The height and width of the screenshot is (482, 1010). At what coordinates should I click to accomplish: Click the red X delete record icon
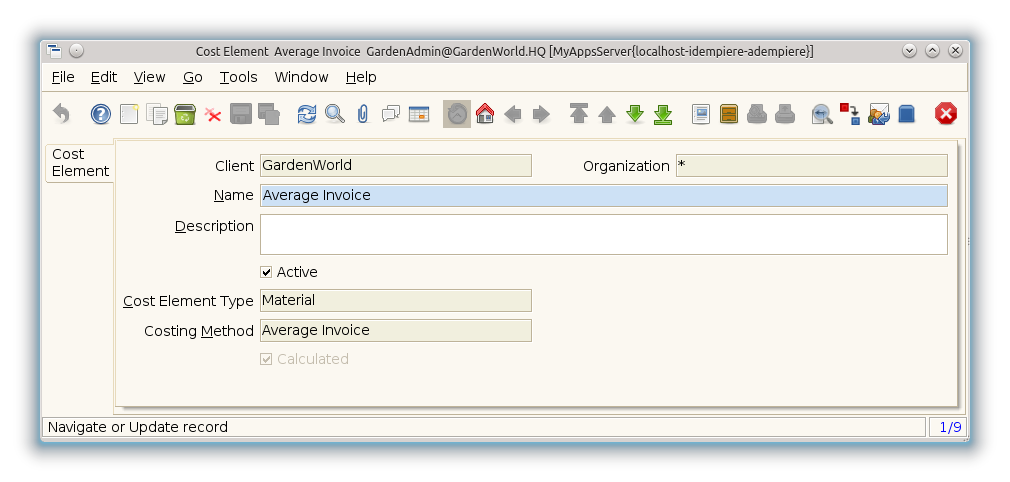click(213, 114)
